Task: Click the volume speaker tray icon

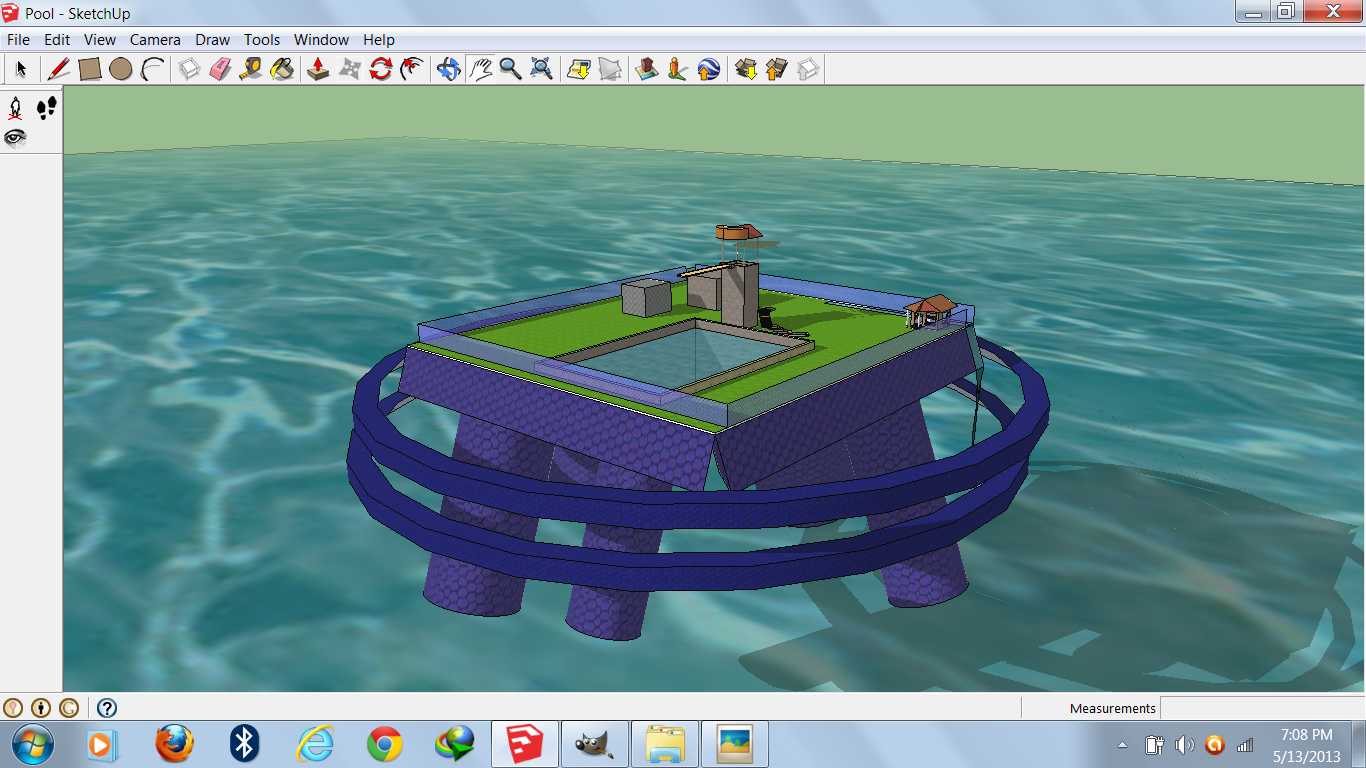Action: click(x=1184, y=745)
